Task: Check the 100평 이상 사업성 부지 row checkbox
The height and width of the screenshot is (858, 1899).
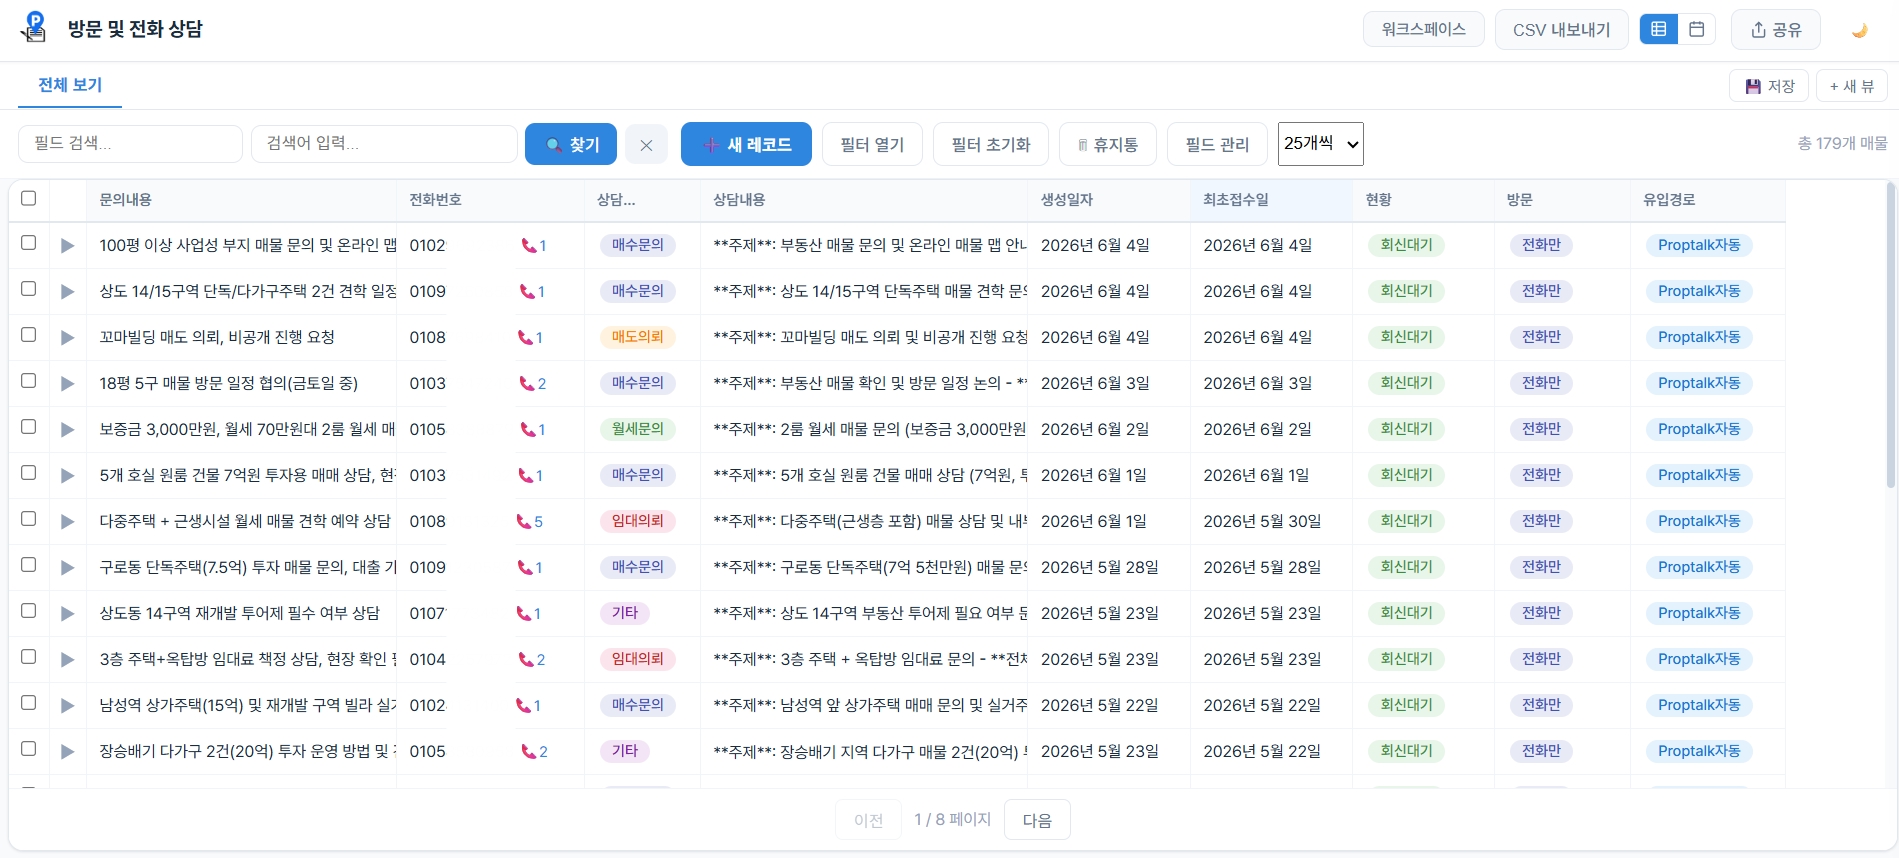Action: tap(29, 243)
